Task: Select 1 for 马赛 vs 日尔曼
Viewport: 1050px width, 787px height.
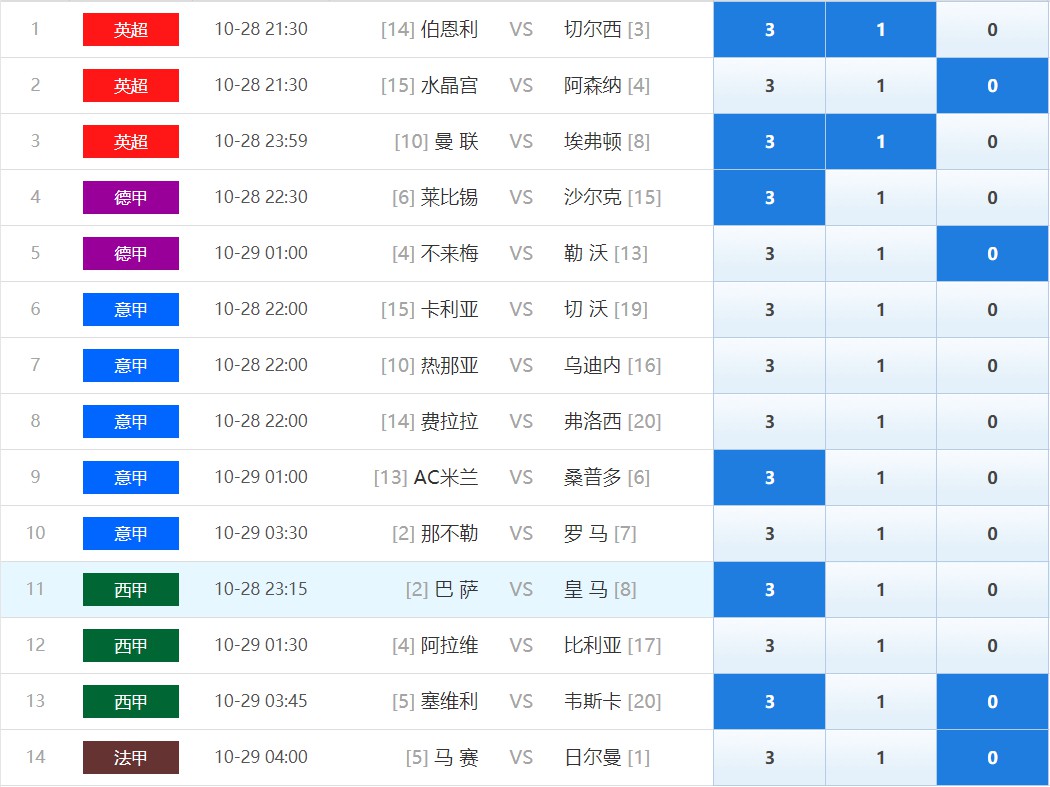Action: point(881,758)
